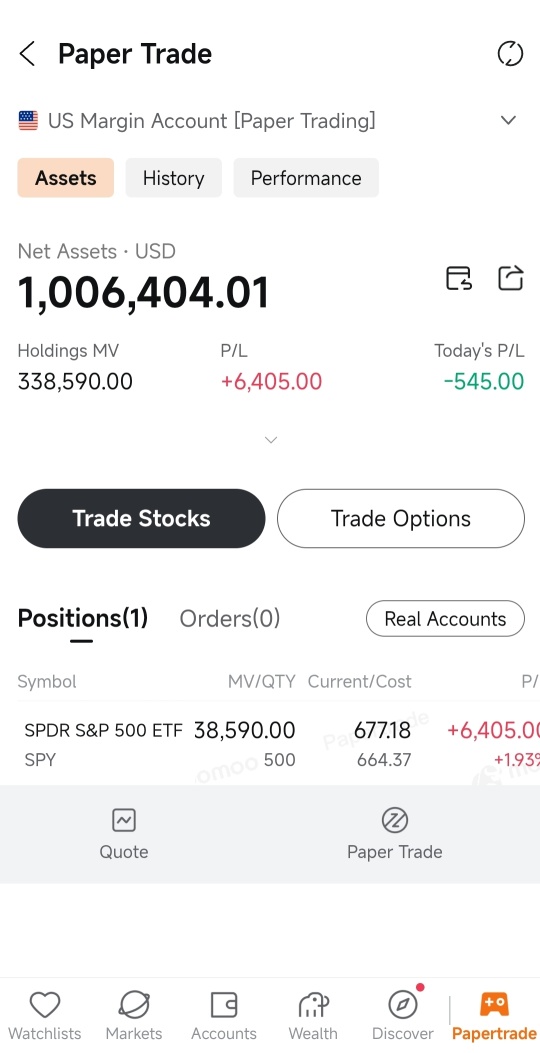Image resolution: width=540 pixels, height=1053 pixels.
Task: Switch to the Performance tab
Action: pyautogui.click(x=306, y=178)
